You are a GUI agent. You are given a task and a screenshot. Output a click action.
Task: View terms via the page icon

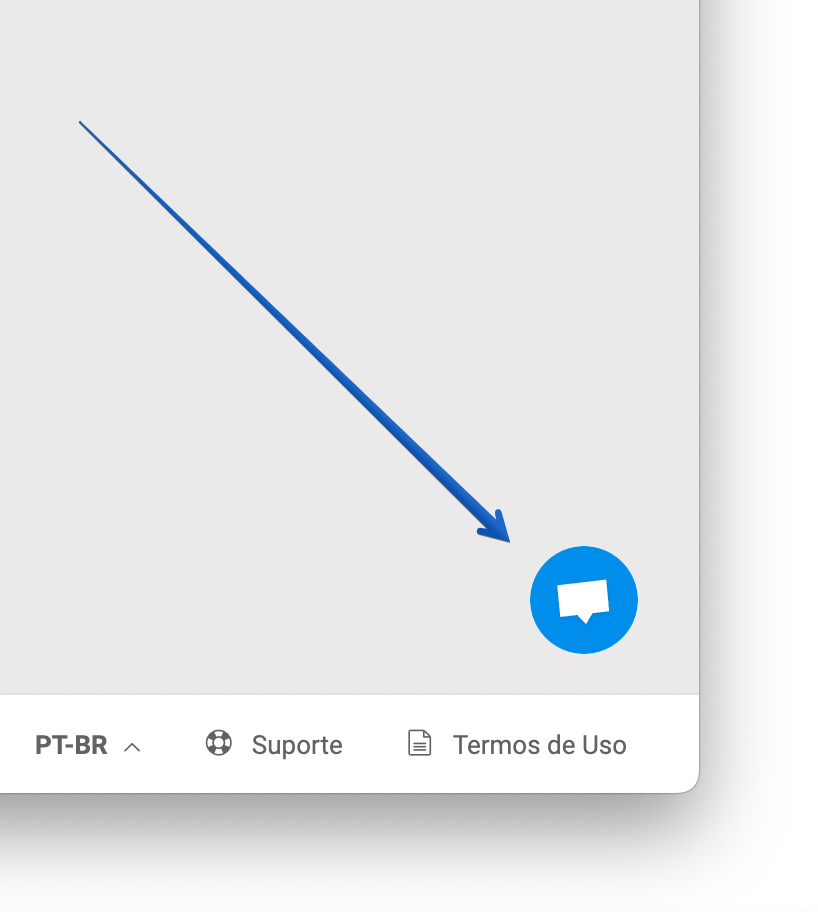coord(419,743)
